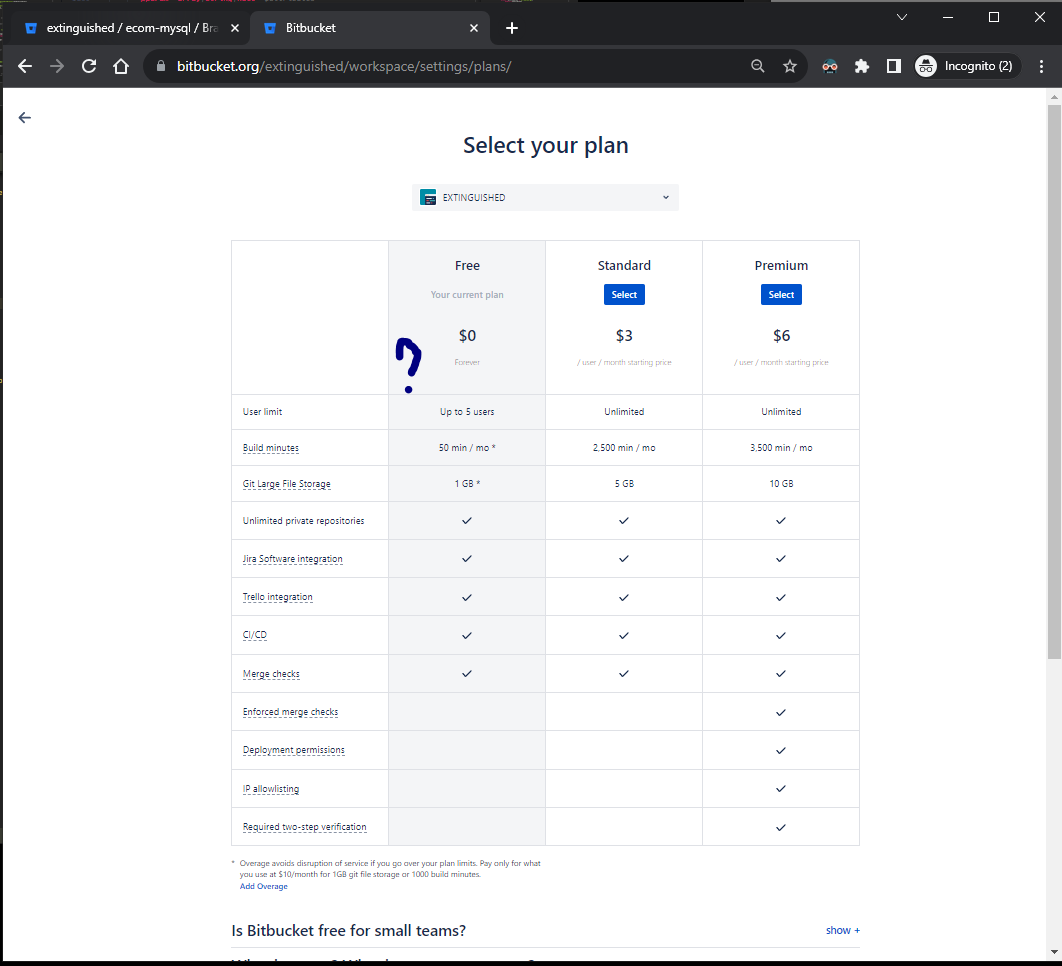Image resolution: width=1062 pixels, height=966 pixels.
Task: Click the Free plan heading
Action: click(x=467, y=266)
